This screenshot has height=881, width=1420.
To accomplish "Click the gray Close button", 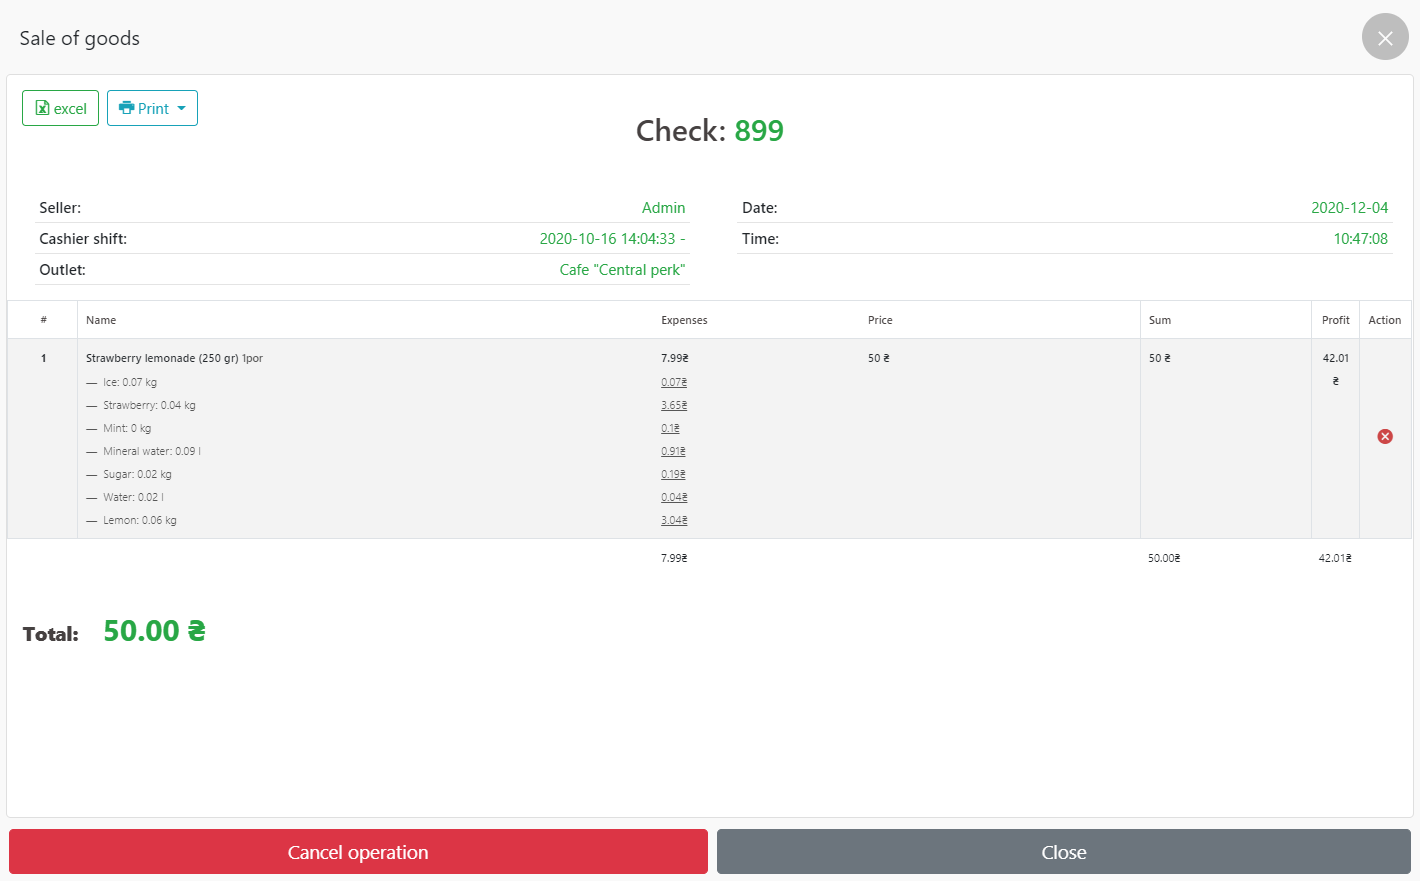I will (1063, 852).
